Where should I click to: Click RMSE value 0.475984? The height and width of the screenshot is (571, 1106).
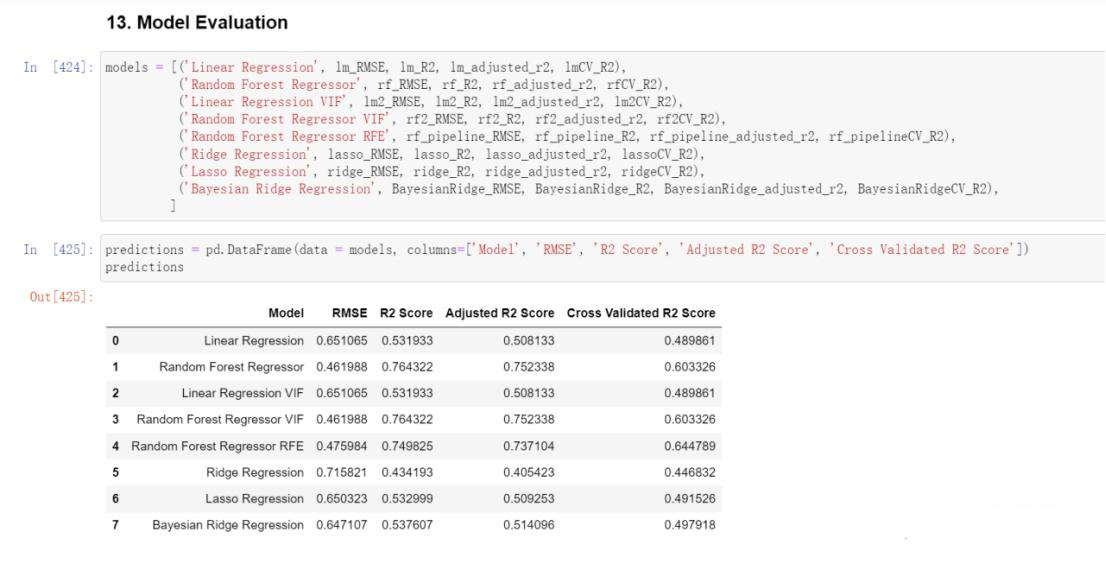[x=341, y=446]
